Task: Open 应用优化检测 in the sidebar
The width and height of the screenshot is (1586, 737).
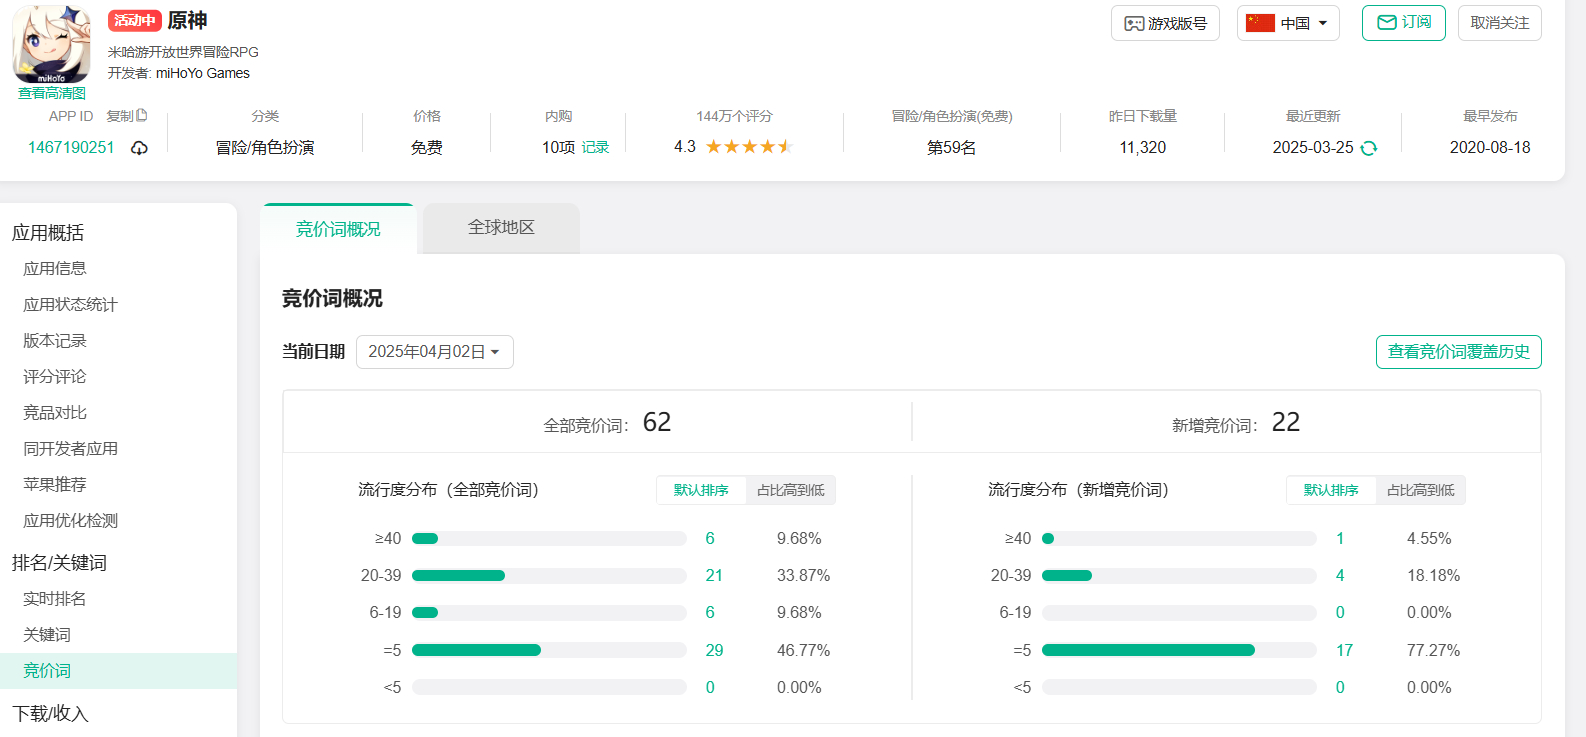Action: click(x=70, y=521)
